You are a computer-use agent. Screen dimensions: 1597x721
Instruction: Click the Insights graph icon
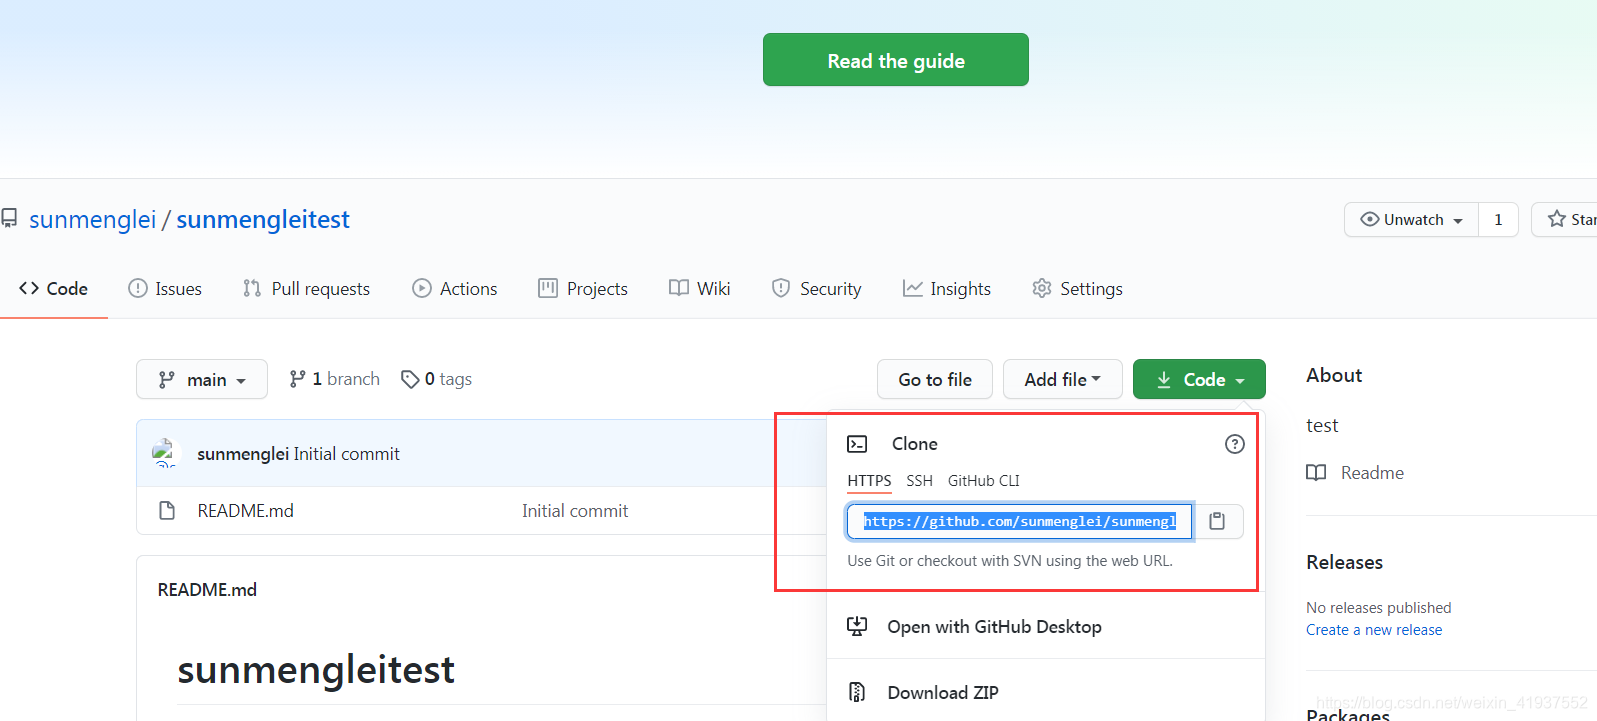912,288
